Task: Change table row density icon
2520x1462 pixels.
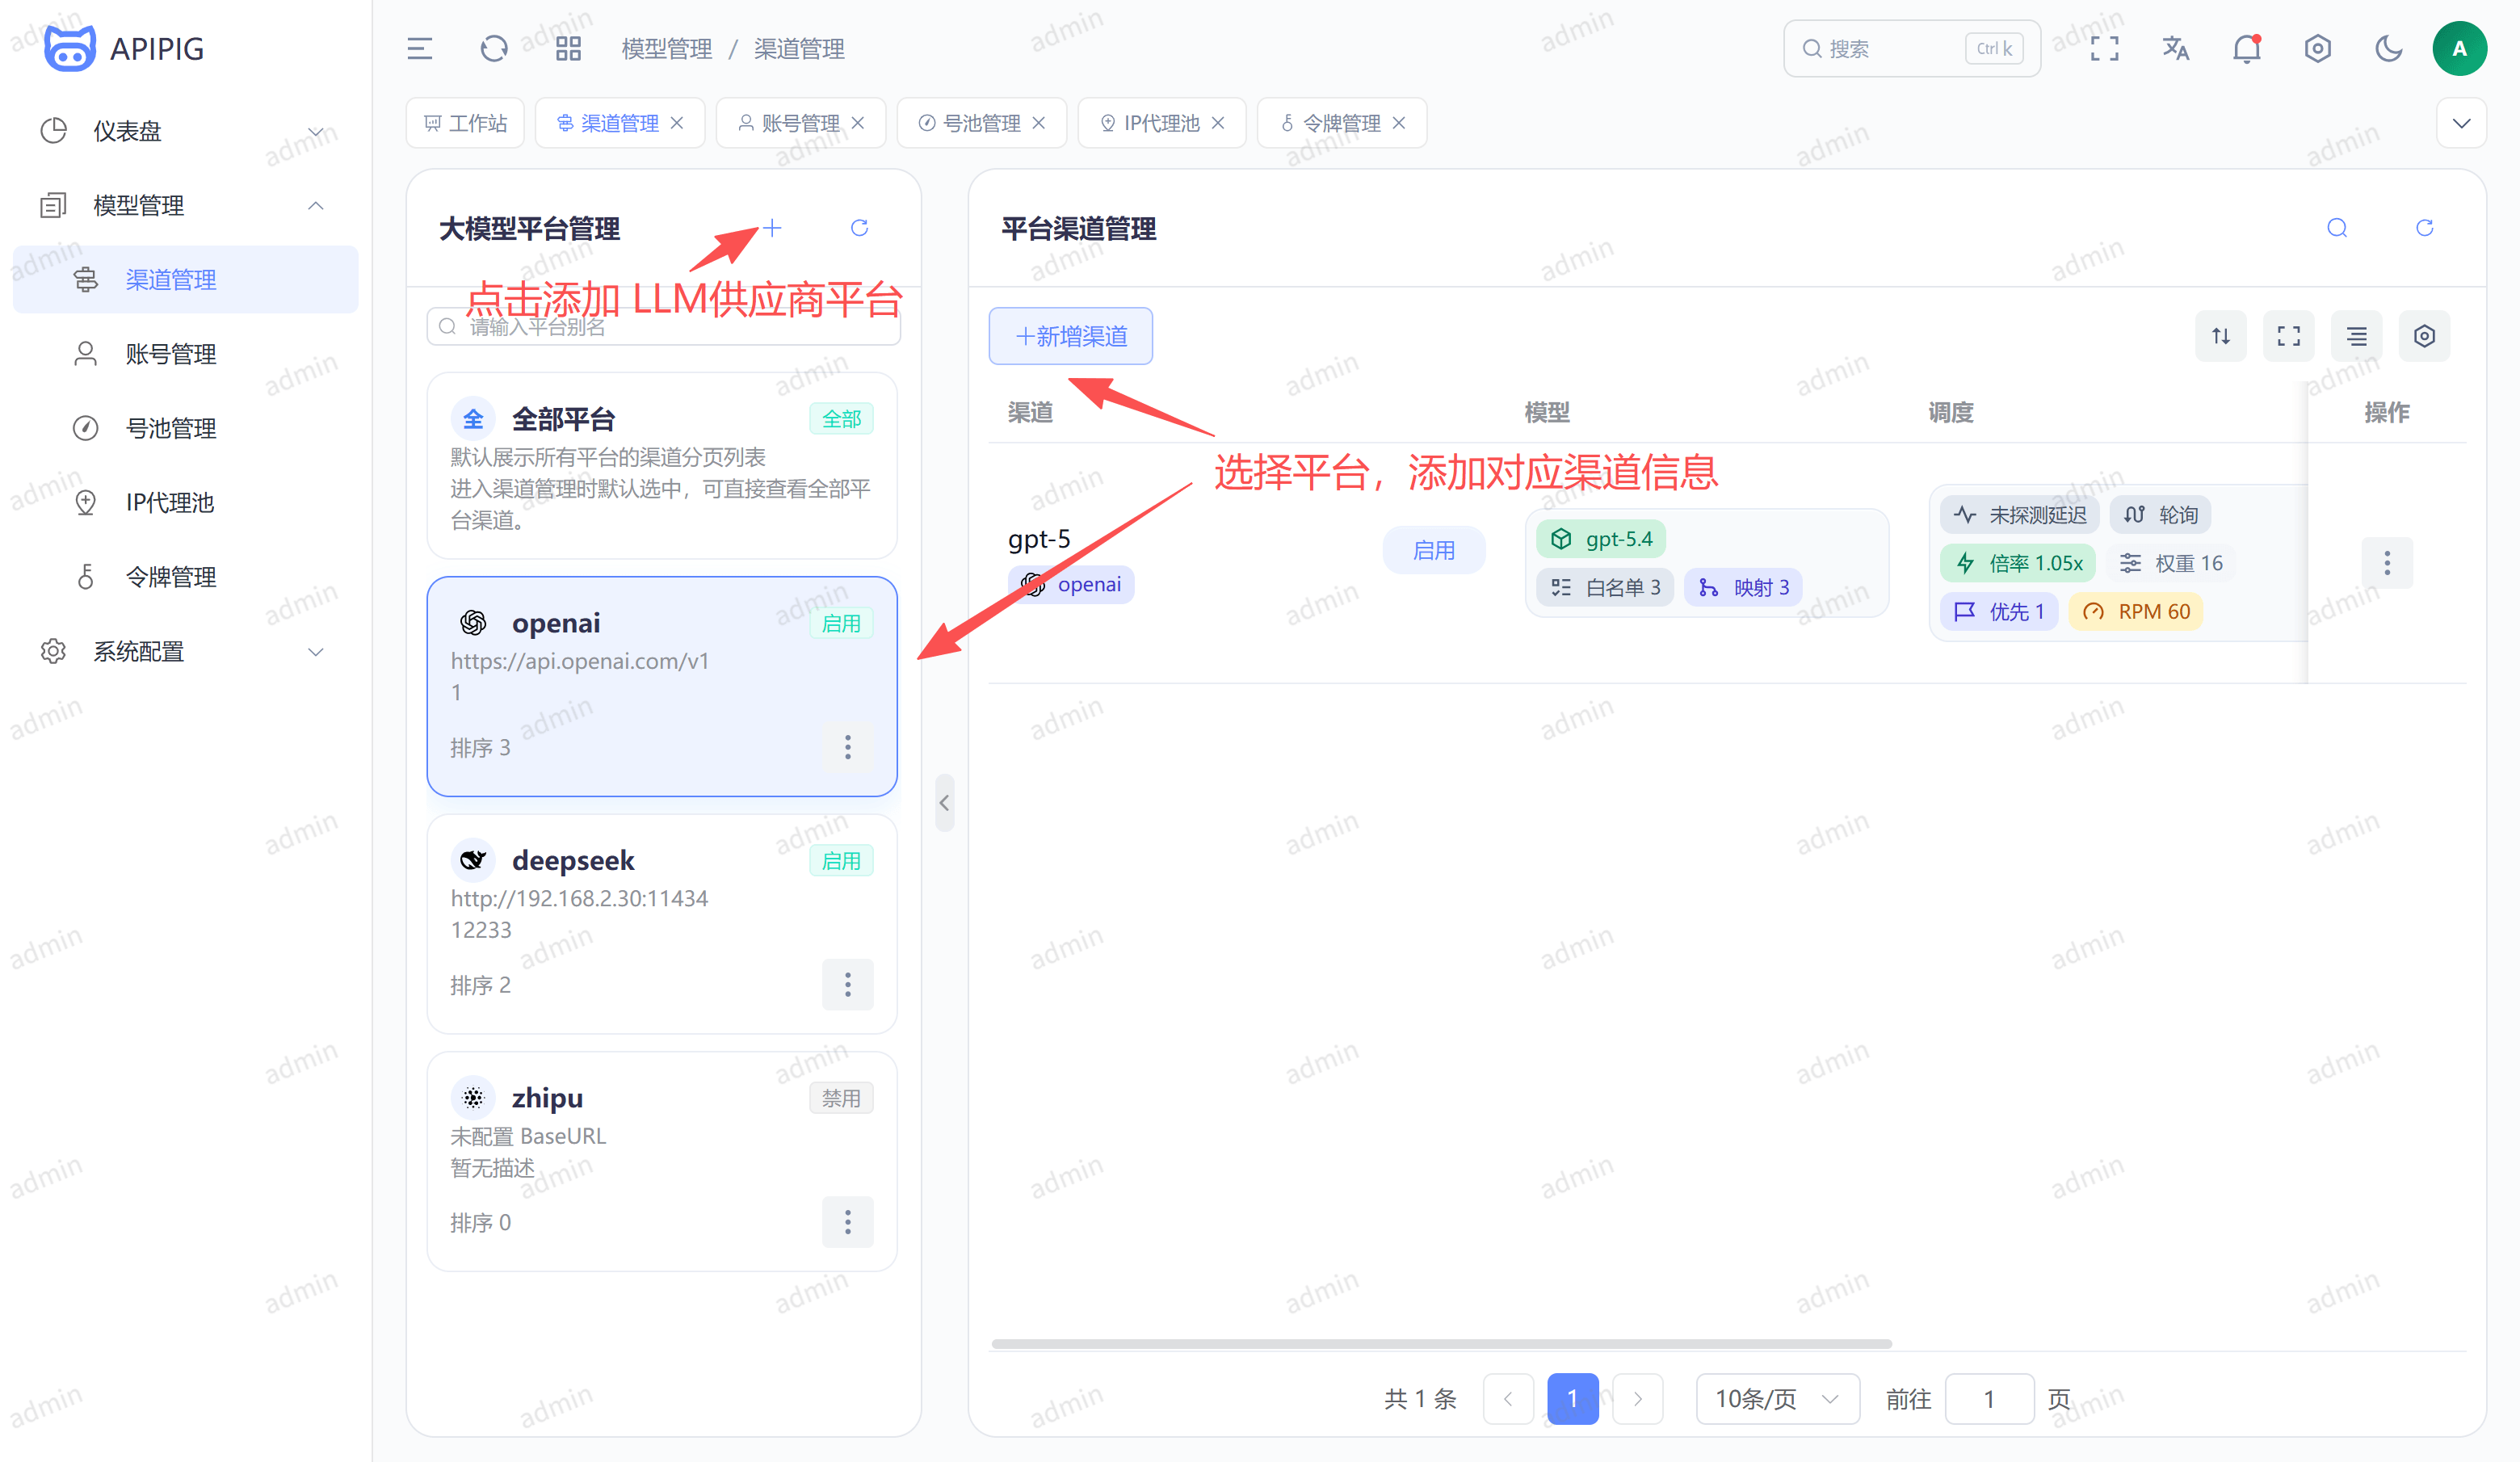Action: click(x=2357, y=336)
